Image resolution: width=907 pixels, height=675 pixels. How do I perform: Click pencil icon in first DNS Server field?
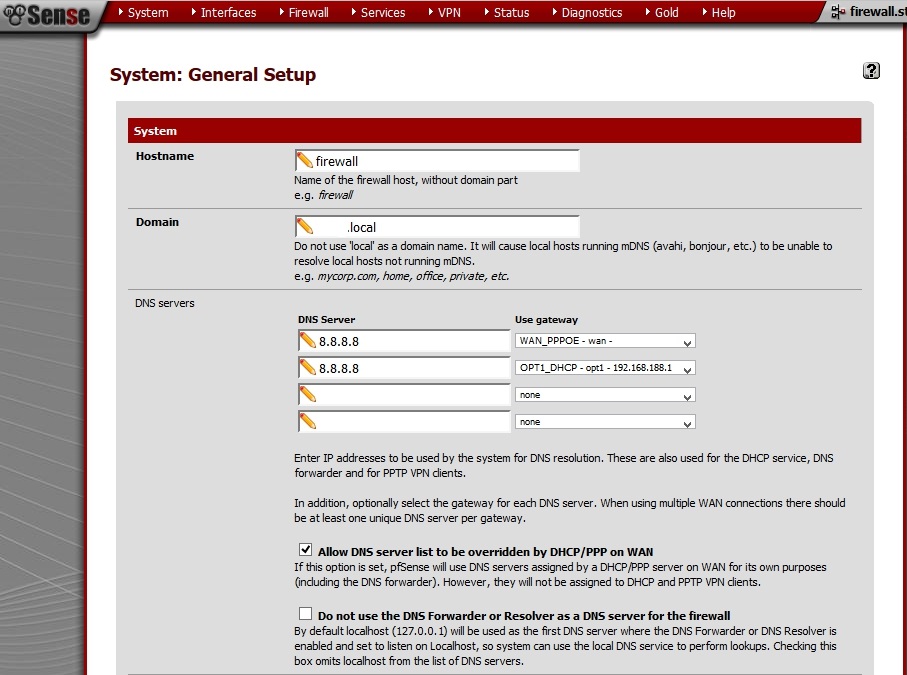pos(308,341)
